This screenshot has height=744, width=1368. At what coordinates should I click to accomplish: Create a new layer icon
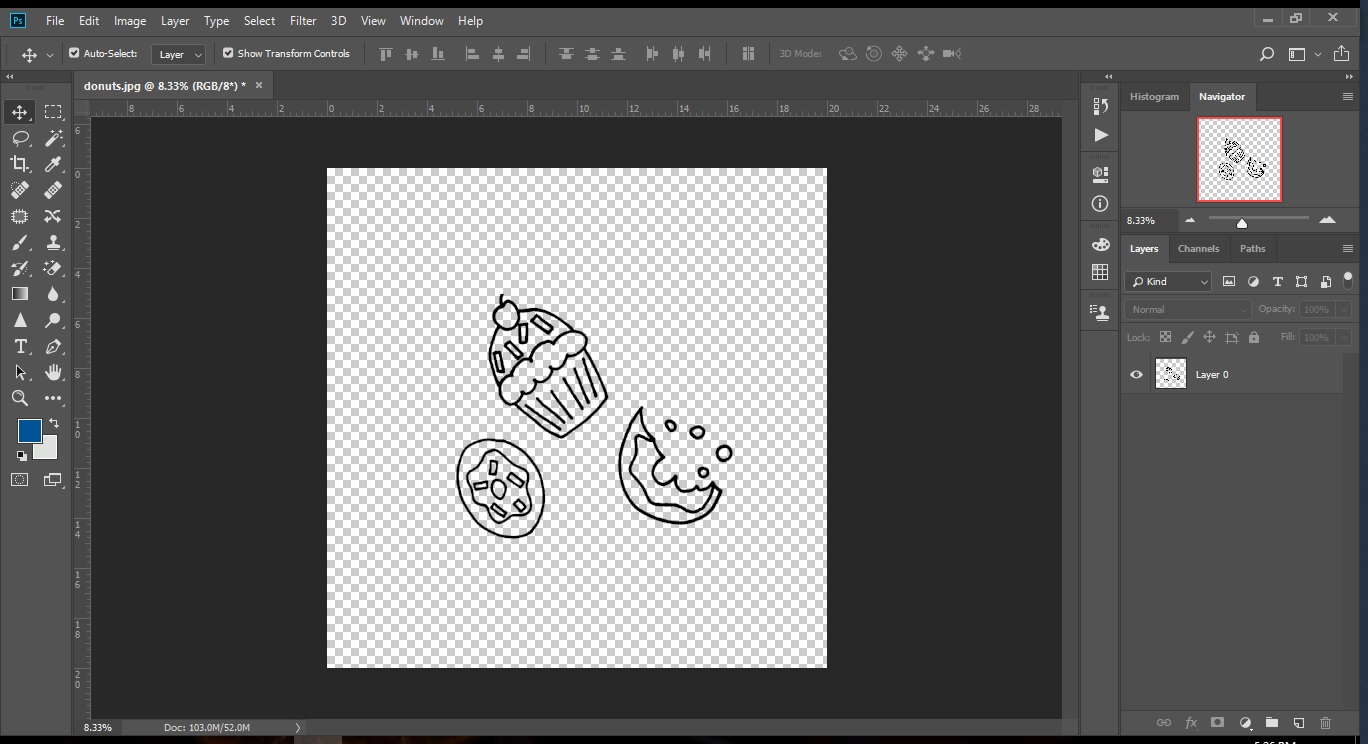coord(1299,722)
